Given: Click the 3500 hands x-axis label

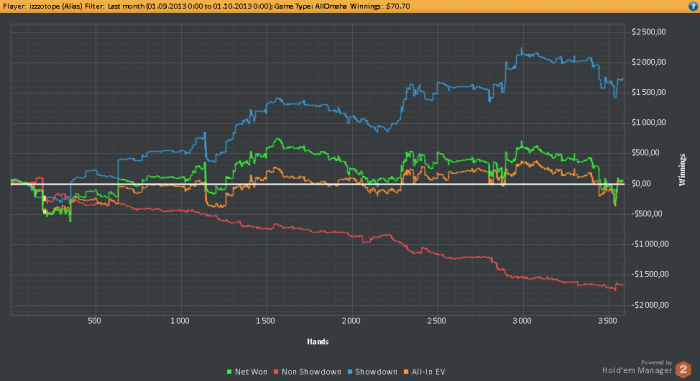Looking at the screenshot, I should click(607, 321).
